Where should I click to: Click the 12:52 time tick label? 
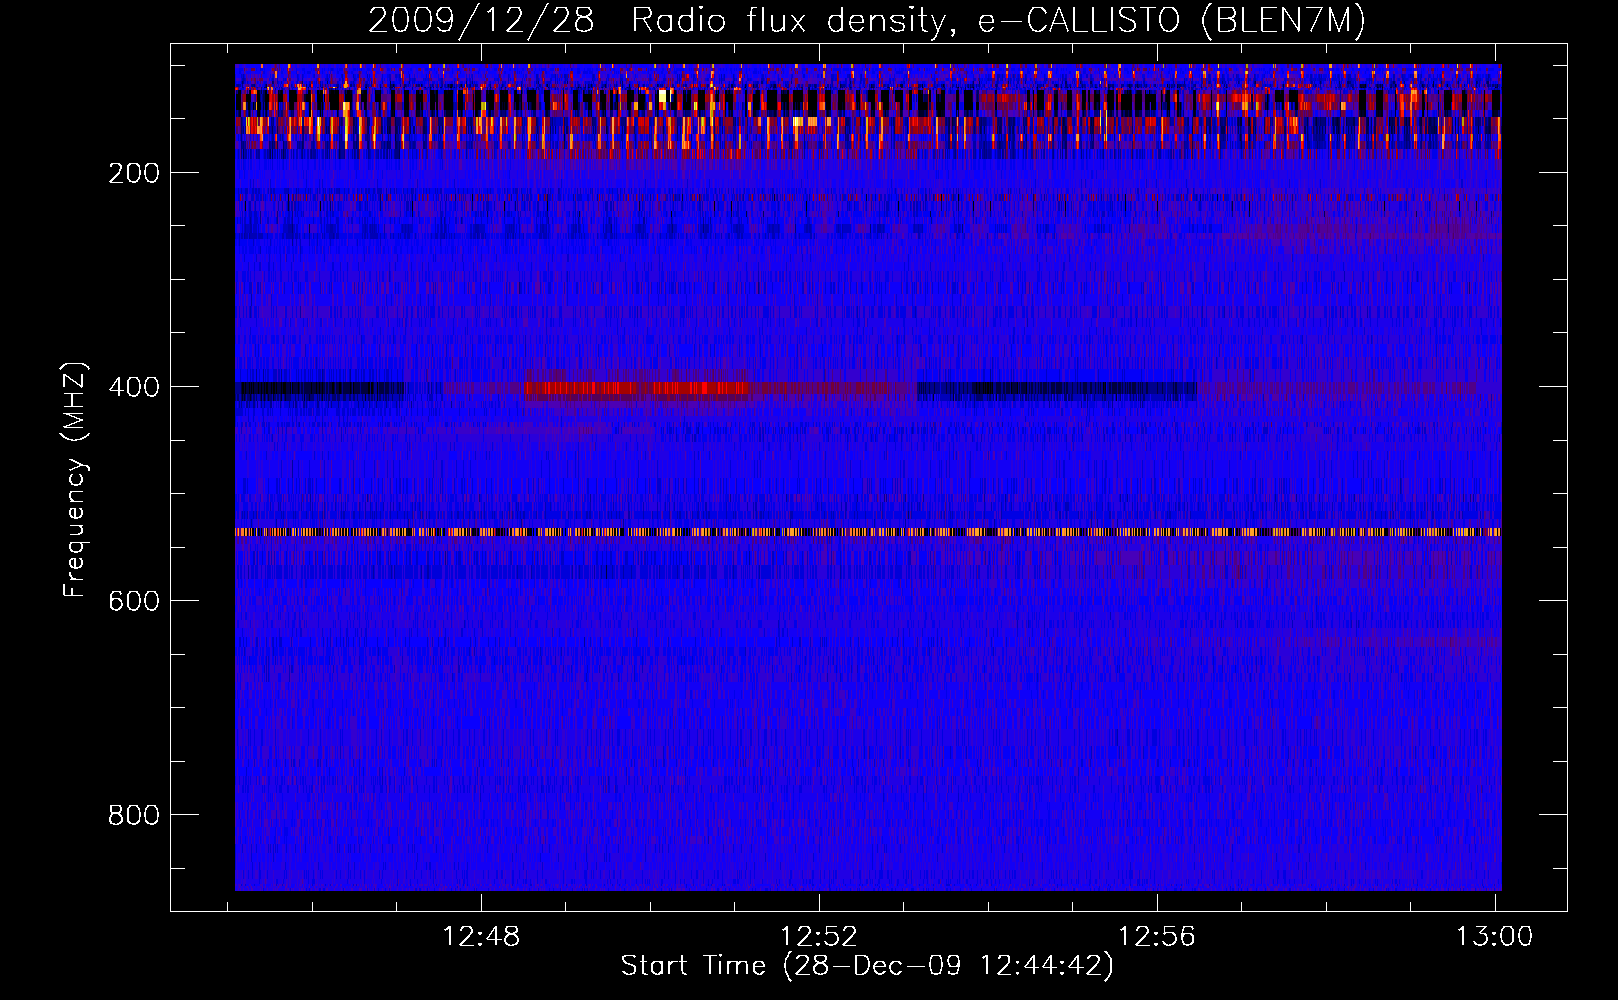(819, 937)
